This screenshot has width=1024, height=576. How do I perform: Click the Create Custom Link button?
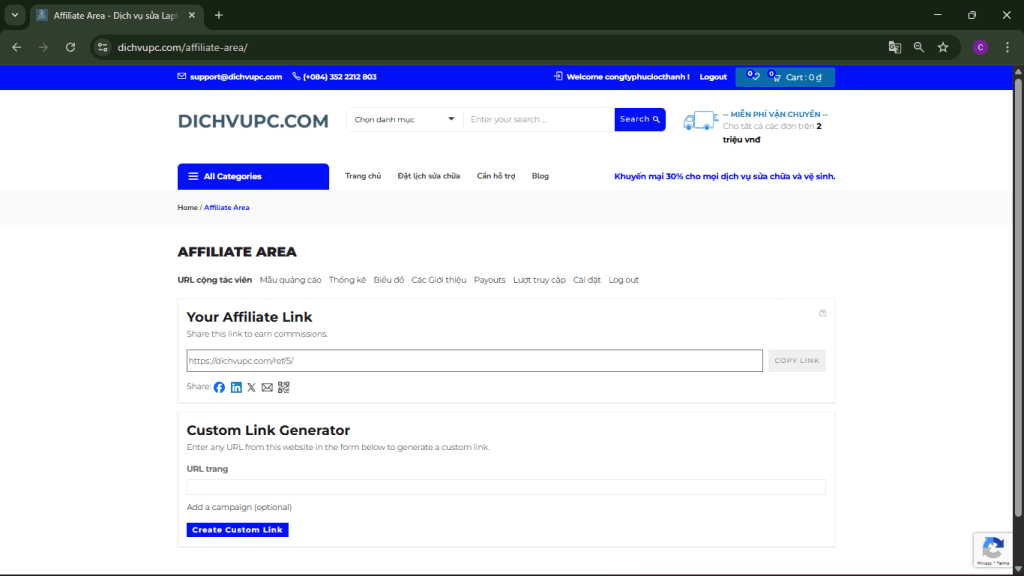tap(237, 530)
